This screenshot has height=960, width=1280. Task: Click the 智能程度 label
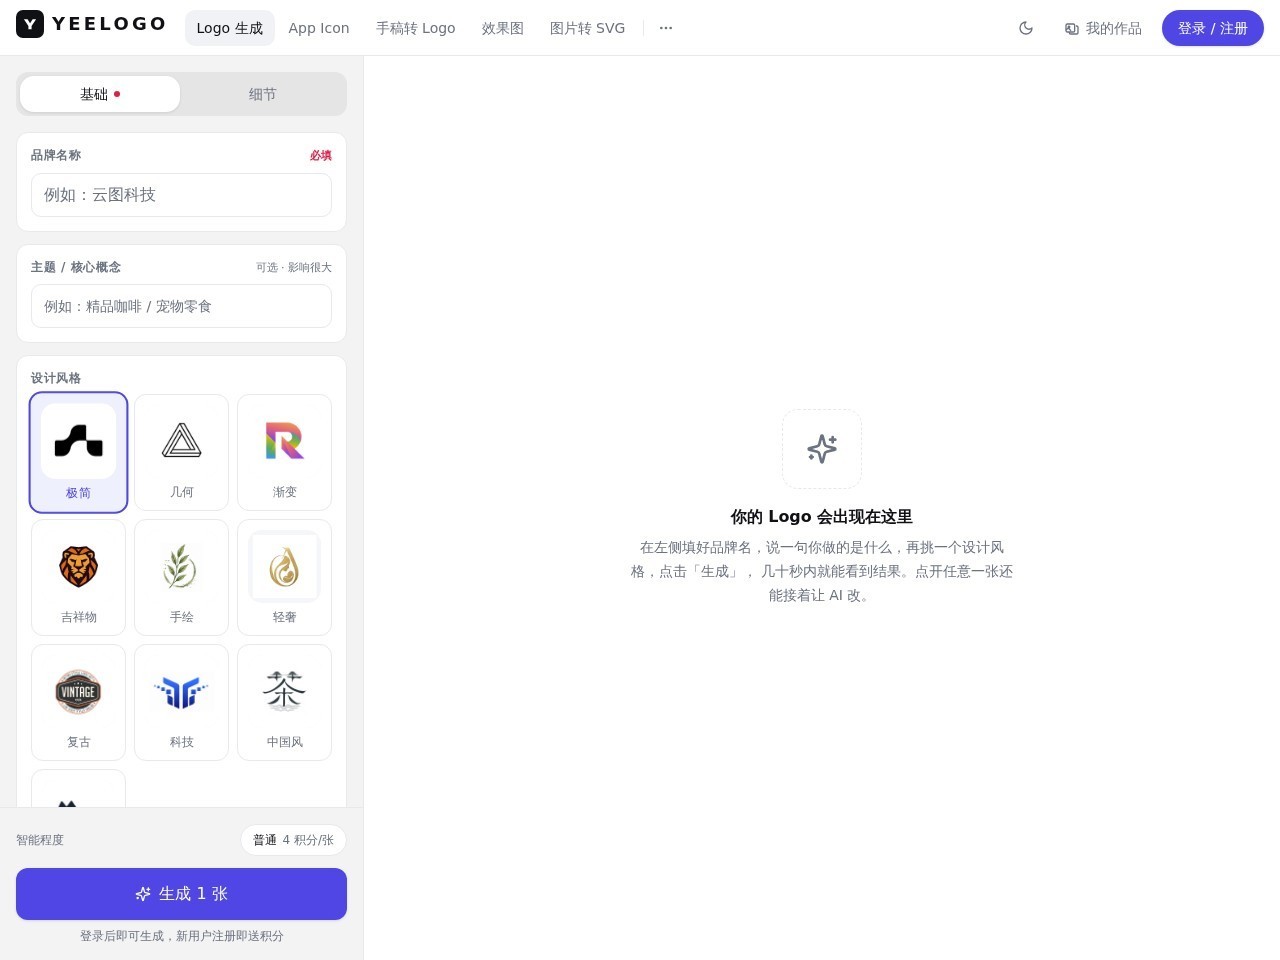click(40, 840)
